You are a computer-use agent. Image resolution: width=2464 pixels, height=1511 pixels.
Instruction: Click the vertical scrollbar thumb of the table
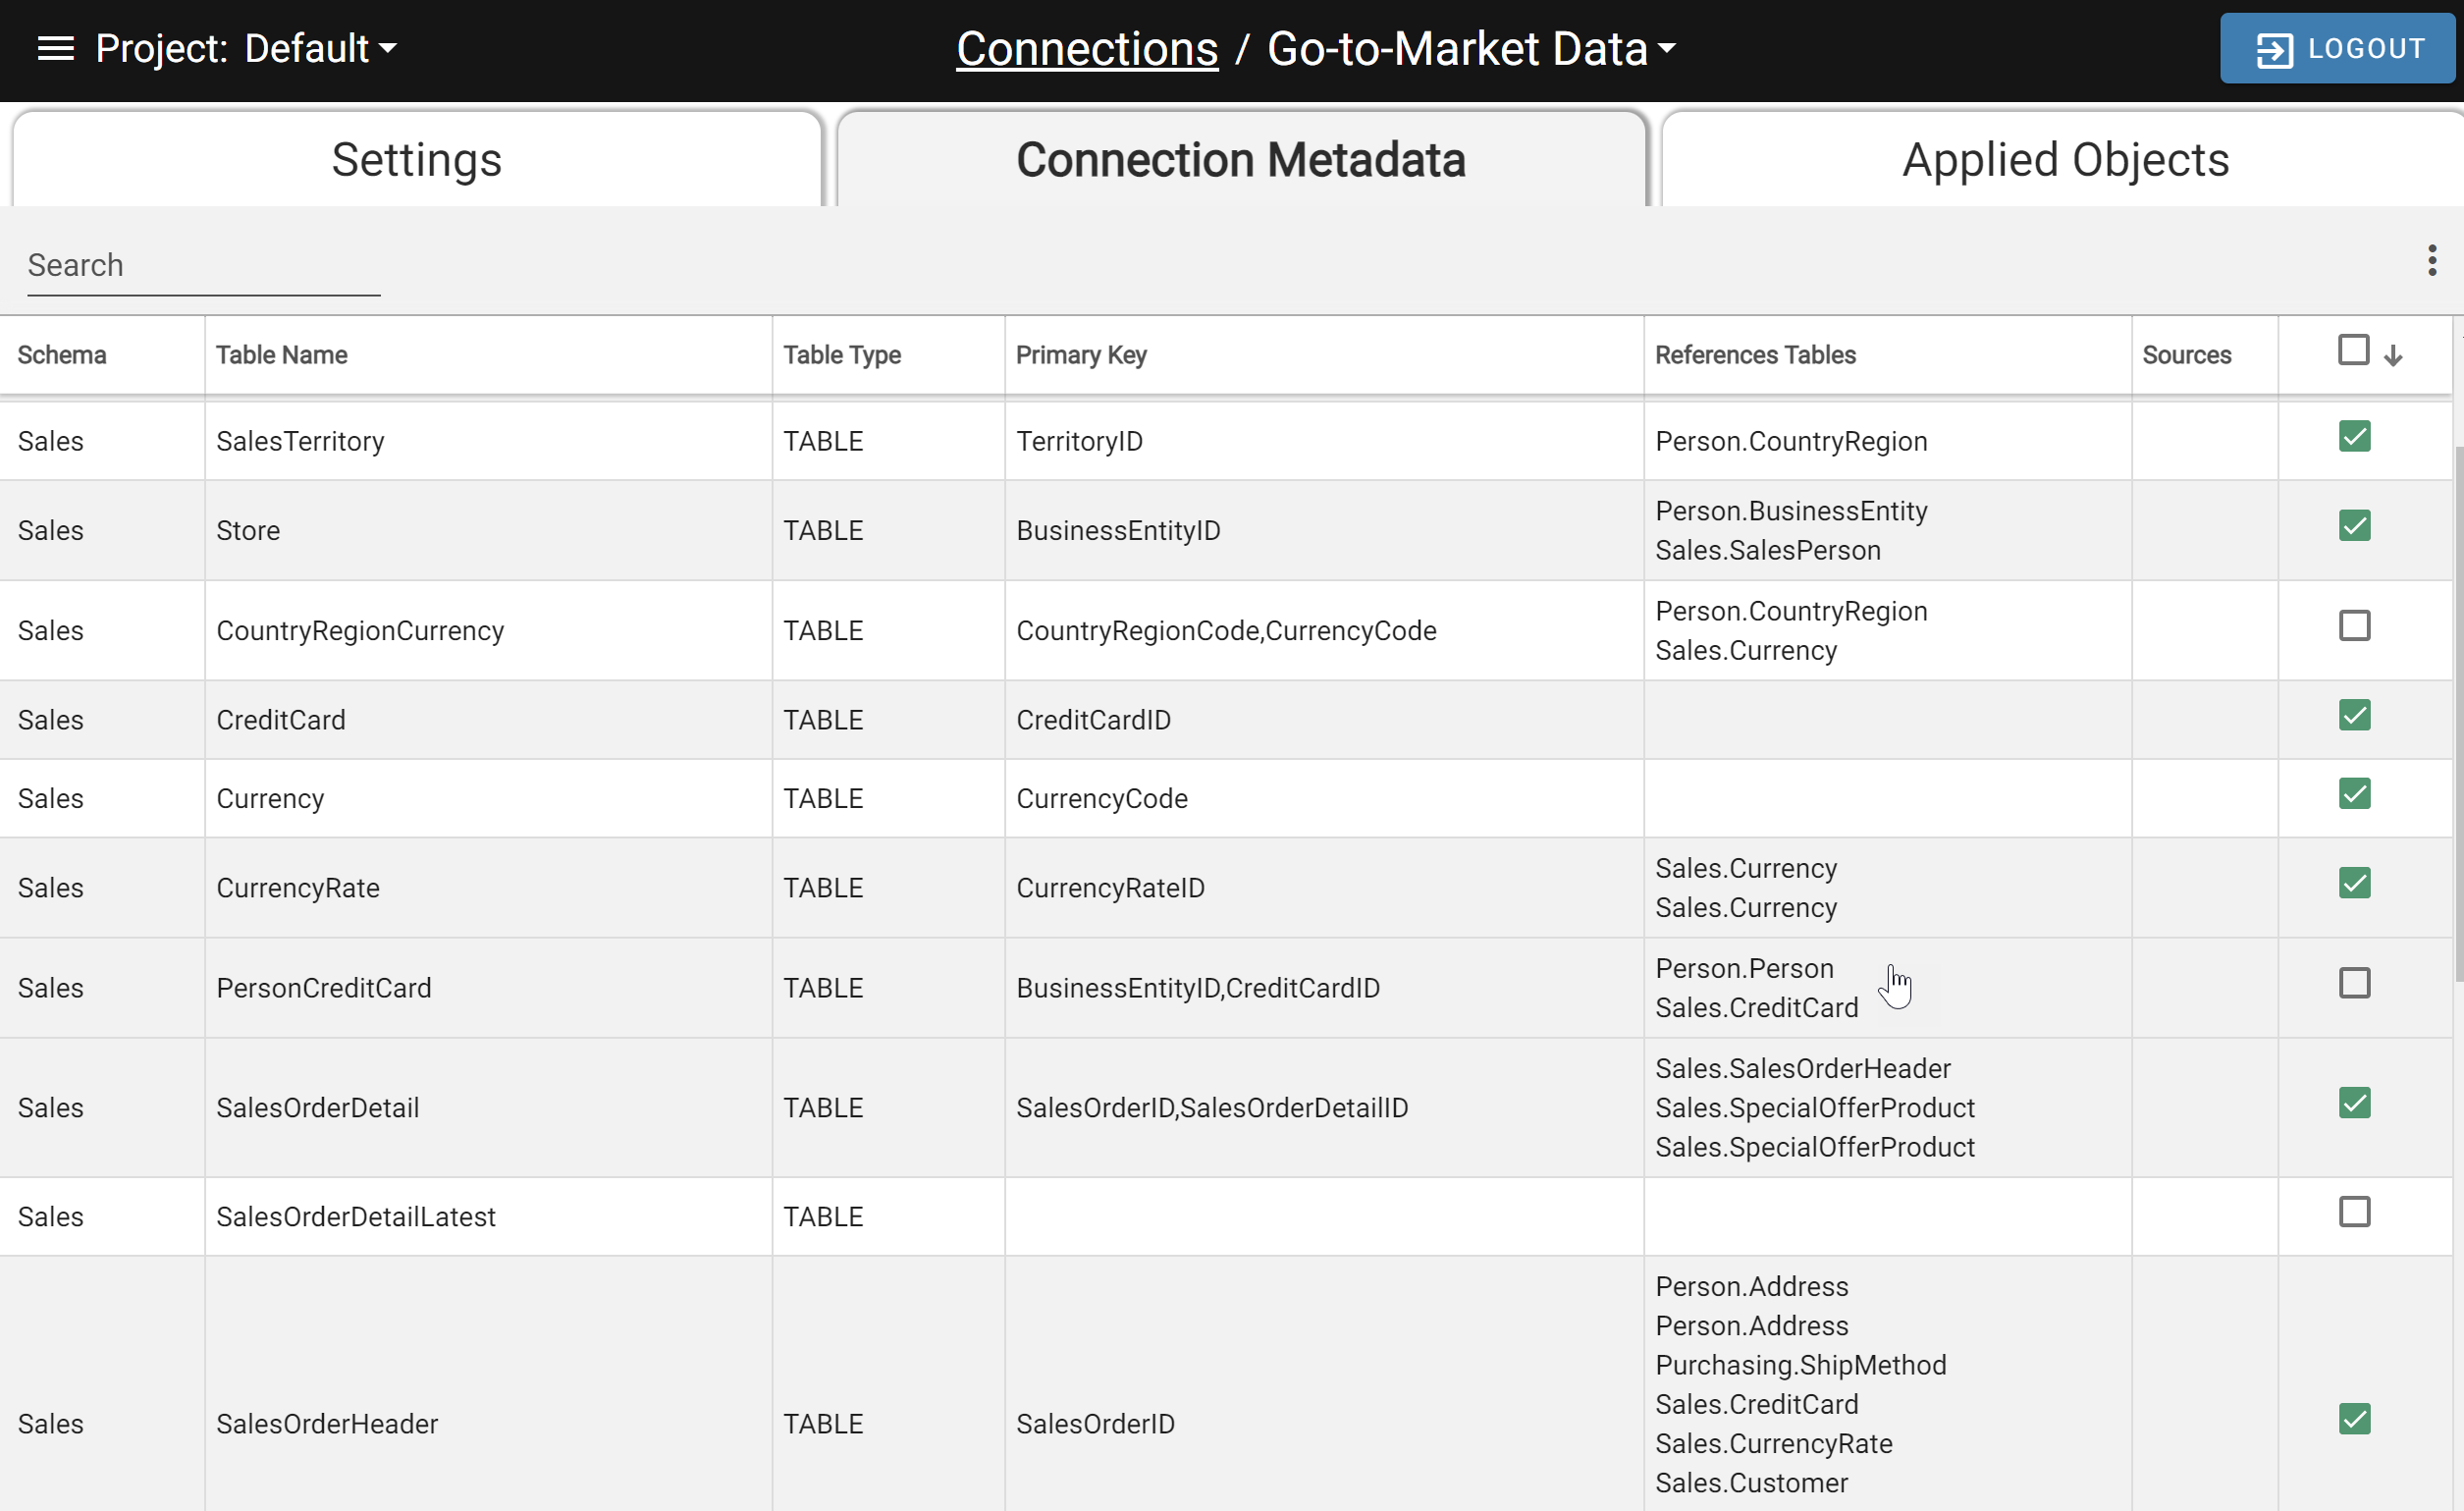(2458, 713)
